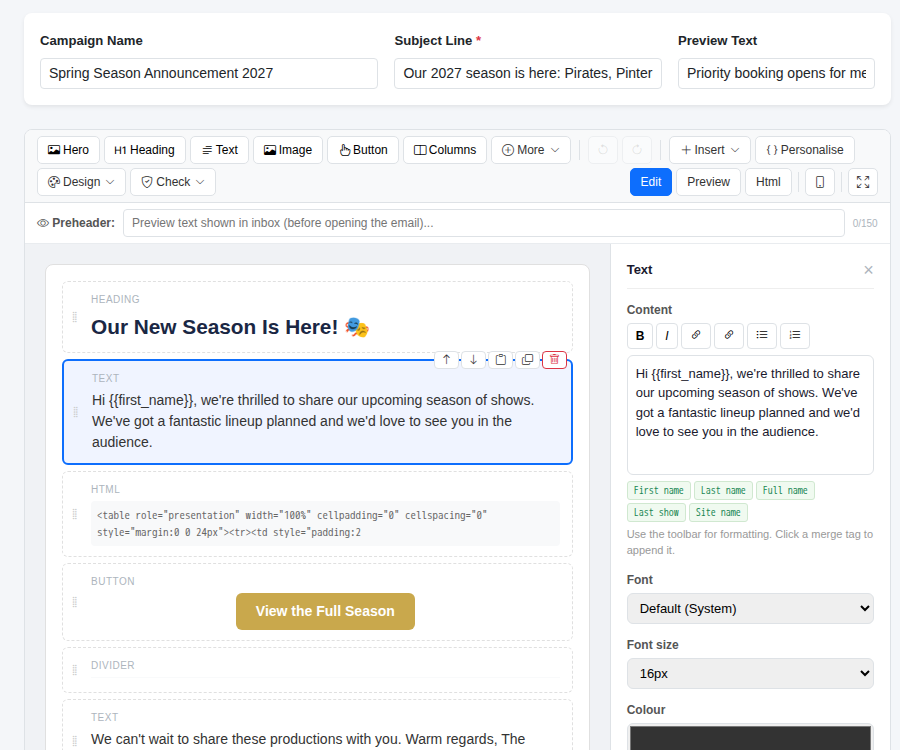Toggle italic formatting in Content toolbar
The image size is (900, 750).
(667, 335)
